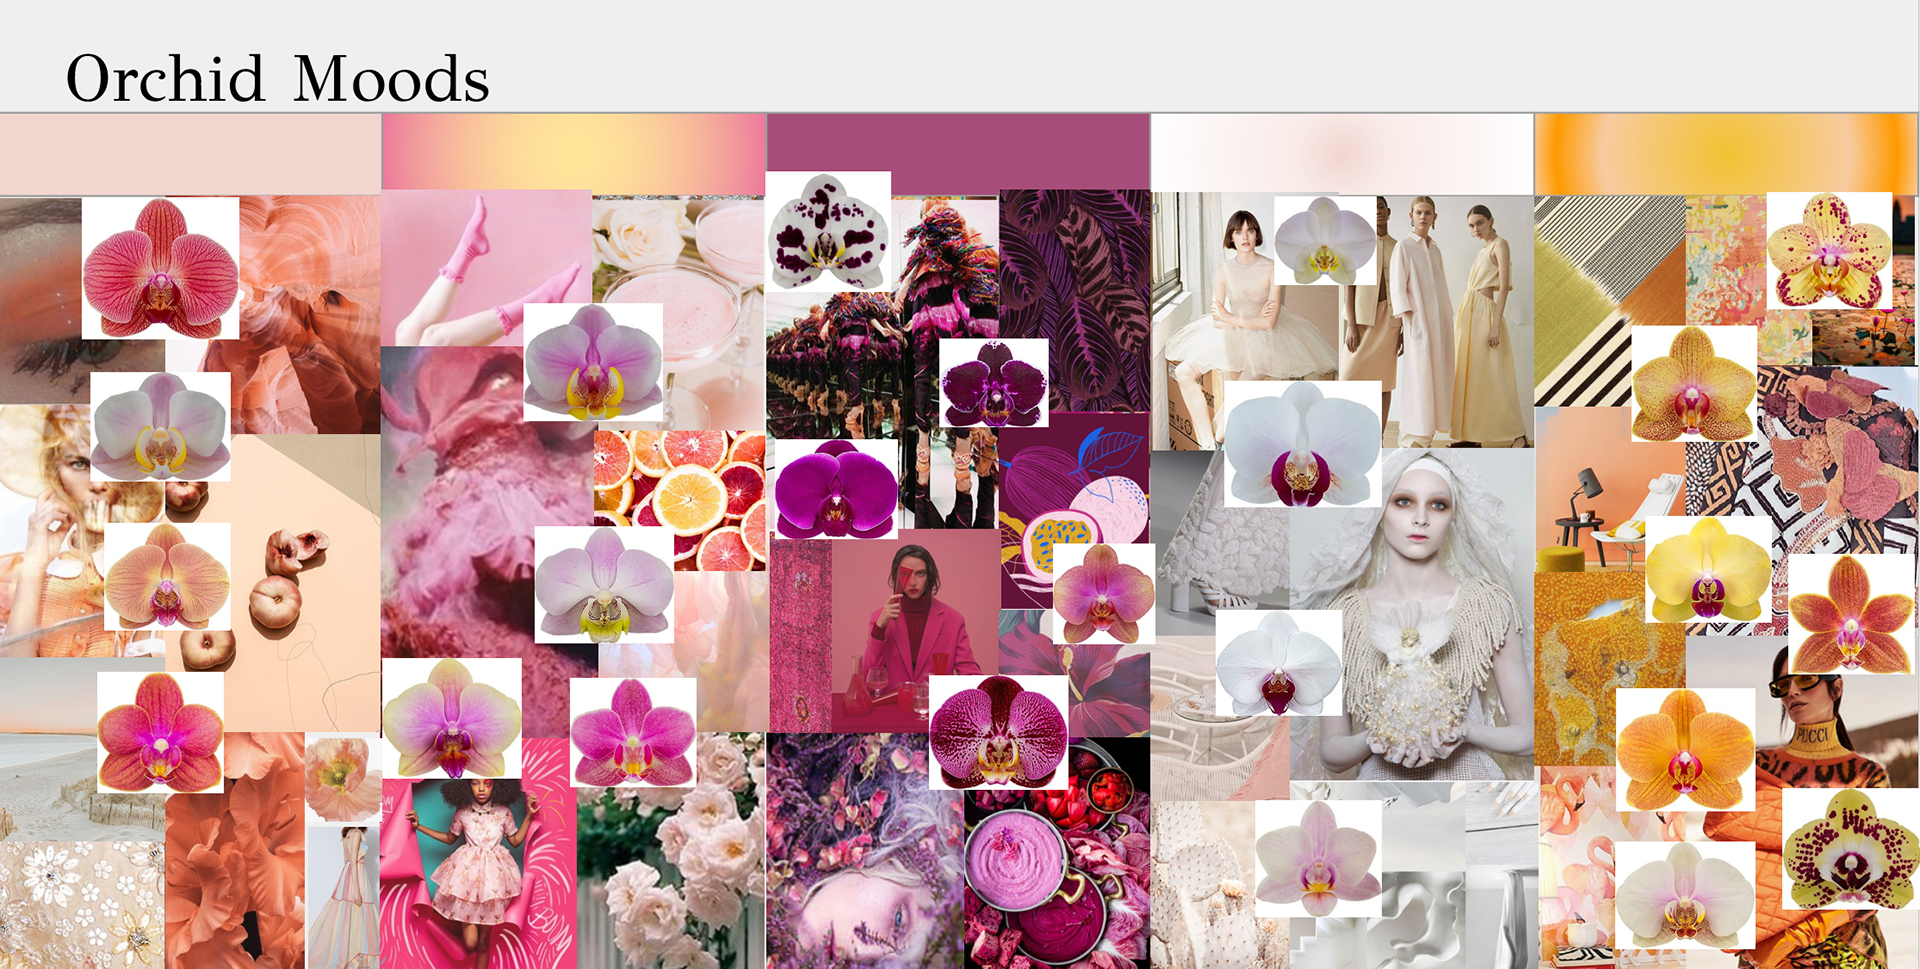This screenshot has height=969, width=1920.
Task: Select pink orchid with orange tinted petals
Action: (1104, 594)
